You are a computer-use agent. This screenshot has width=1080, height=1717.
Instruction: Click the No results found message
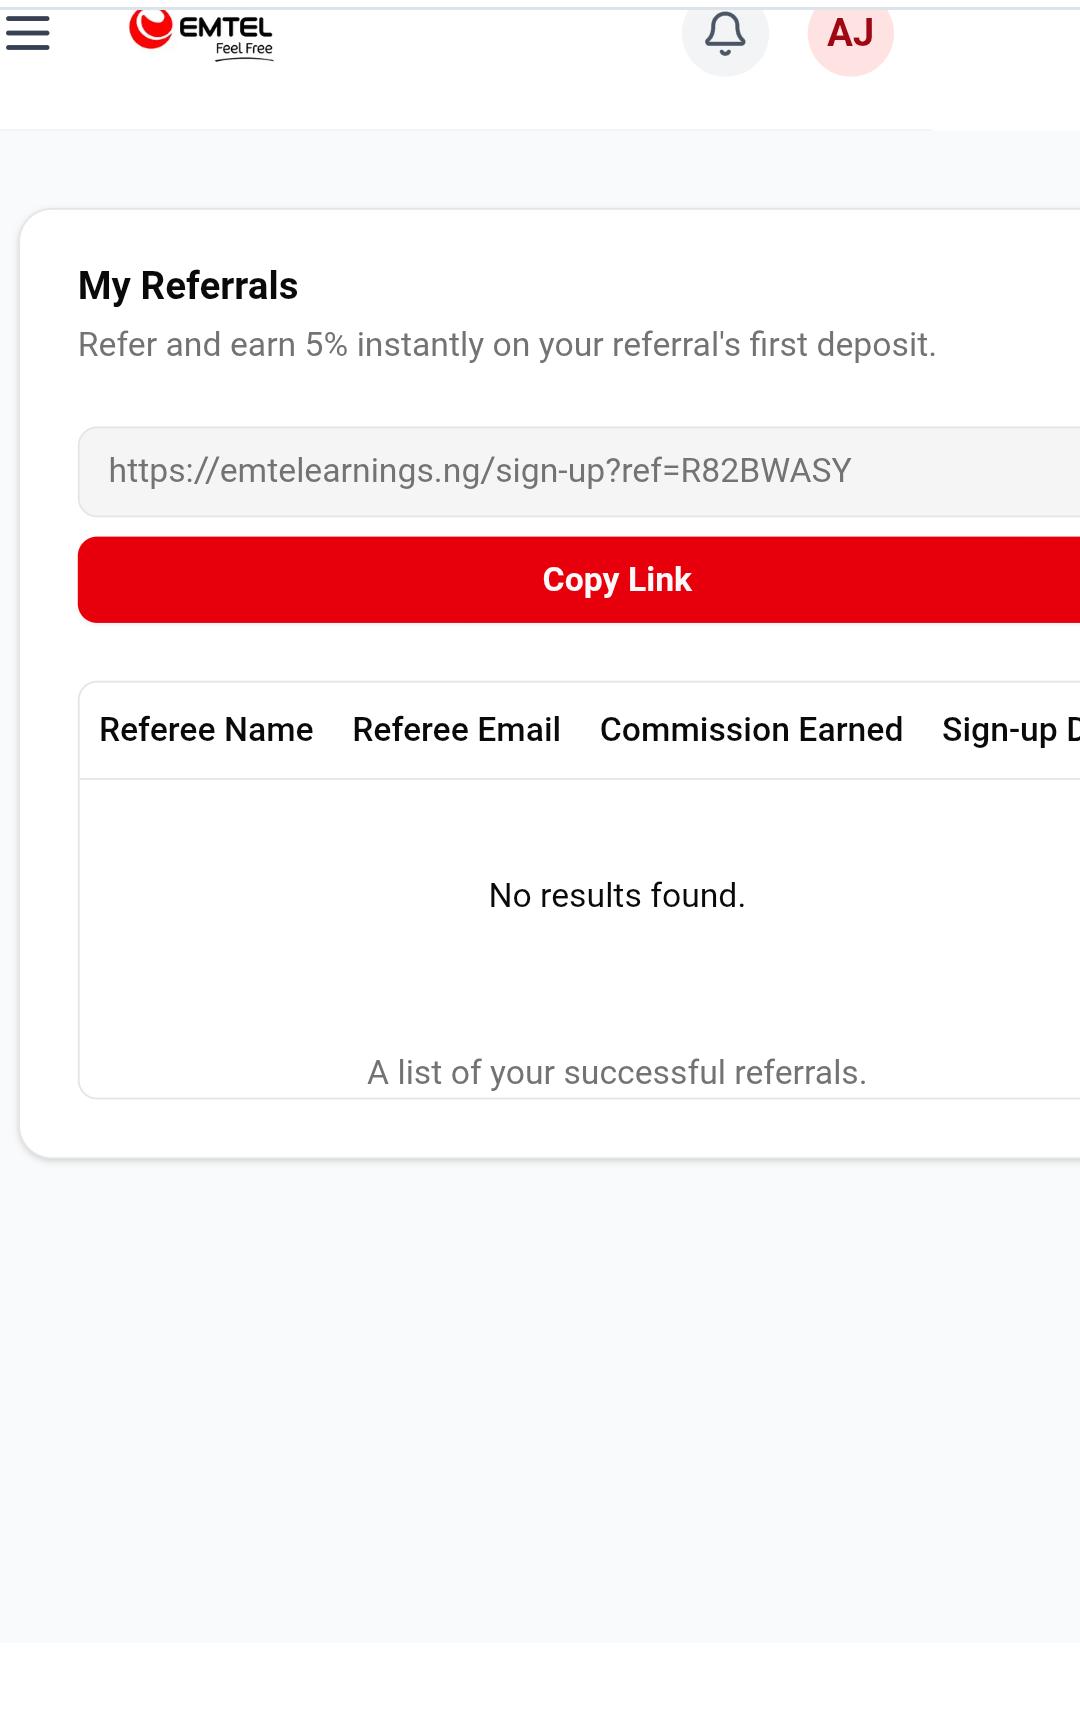click(x=615, y=895)
